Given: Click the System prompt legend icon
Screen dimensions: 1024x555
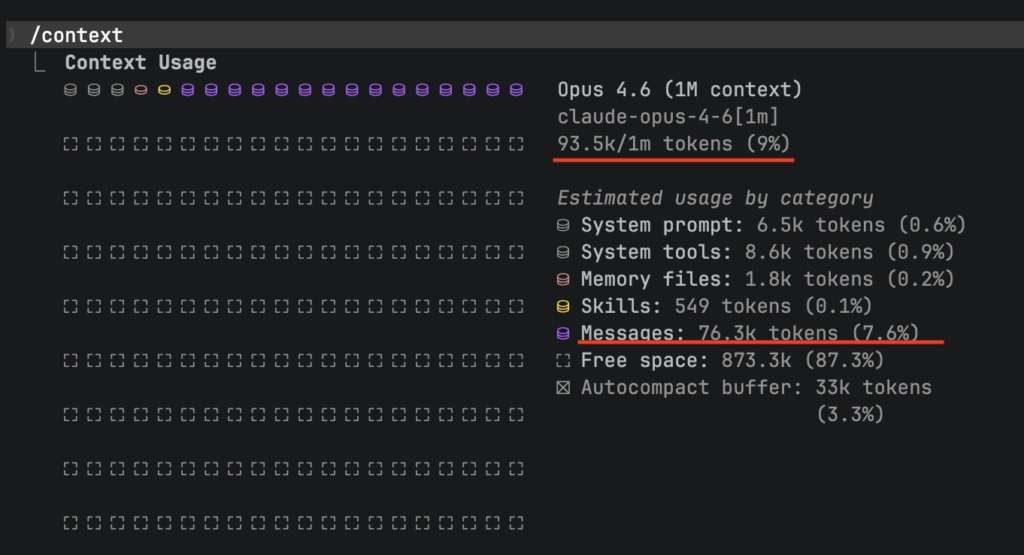Looking at the screenshot, I should pos(563,226).
